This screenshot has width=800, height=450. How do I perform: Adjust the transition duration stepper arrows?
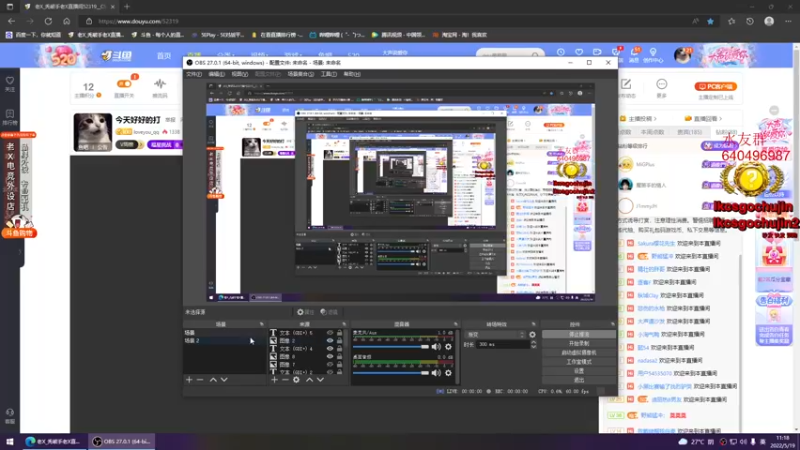(x=533, y=344)
